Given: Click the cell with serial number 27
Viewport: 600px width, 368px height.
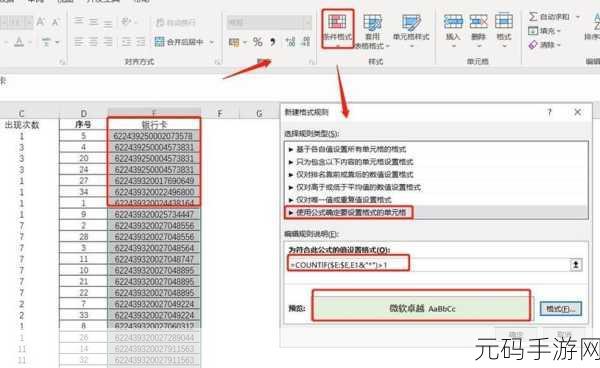Looking at the screenshot, I should 83,181.
